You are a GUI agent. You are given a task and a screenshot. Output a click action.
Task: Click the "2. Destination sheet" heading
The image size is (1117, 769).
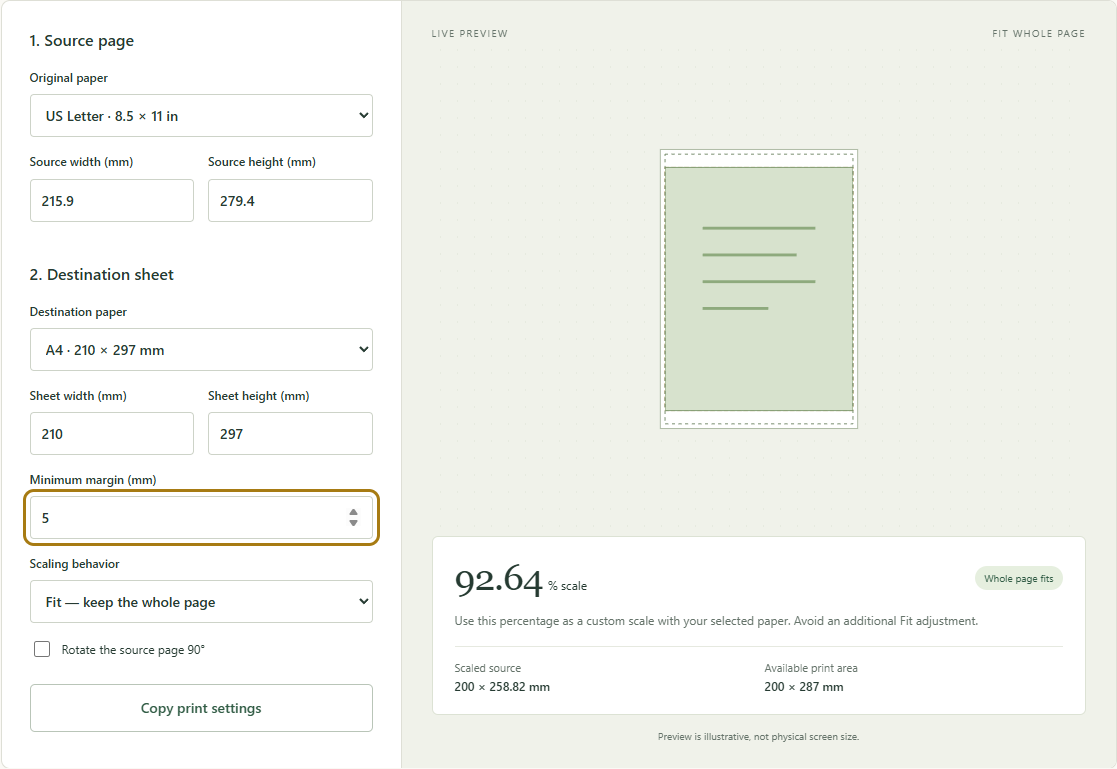(102, 274)
